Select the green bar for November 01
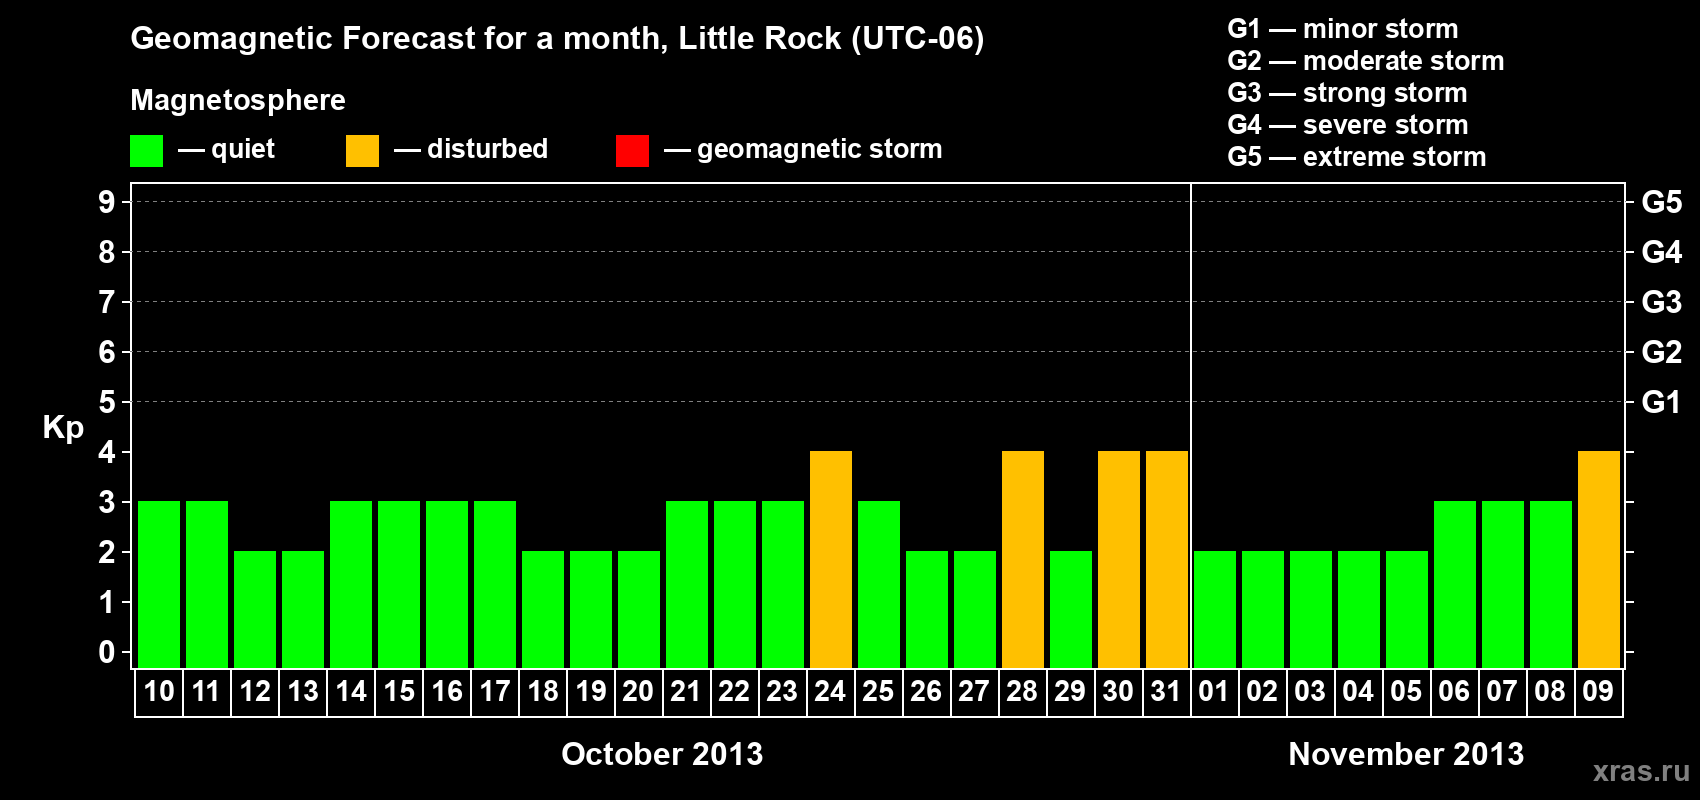The width and height of the screenshot is (1700, 800). 1215,609
